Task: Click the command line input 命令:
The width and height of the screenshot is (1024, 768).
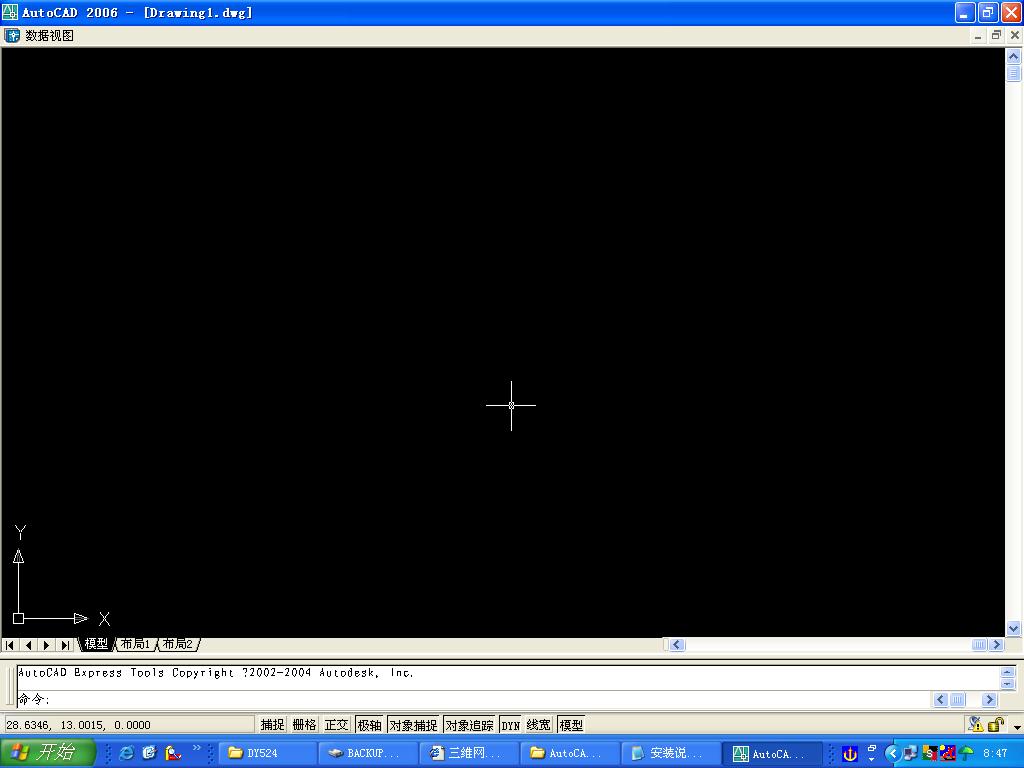Action: (473, 699)
